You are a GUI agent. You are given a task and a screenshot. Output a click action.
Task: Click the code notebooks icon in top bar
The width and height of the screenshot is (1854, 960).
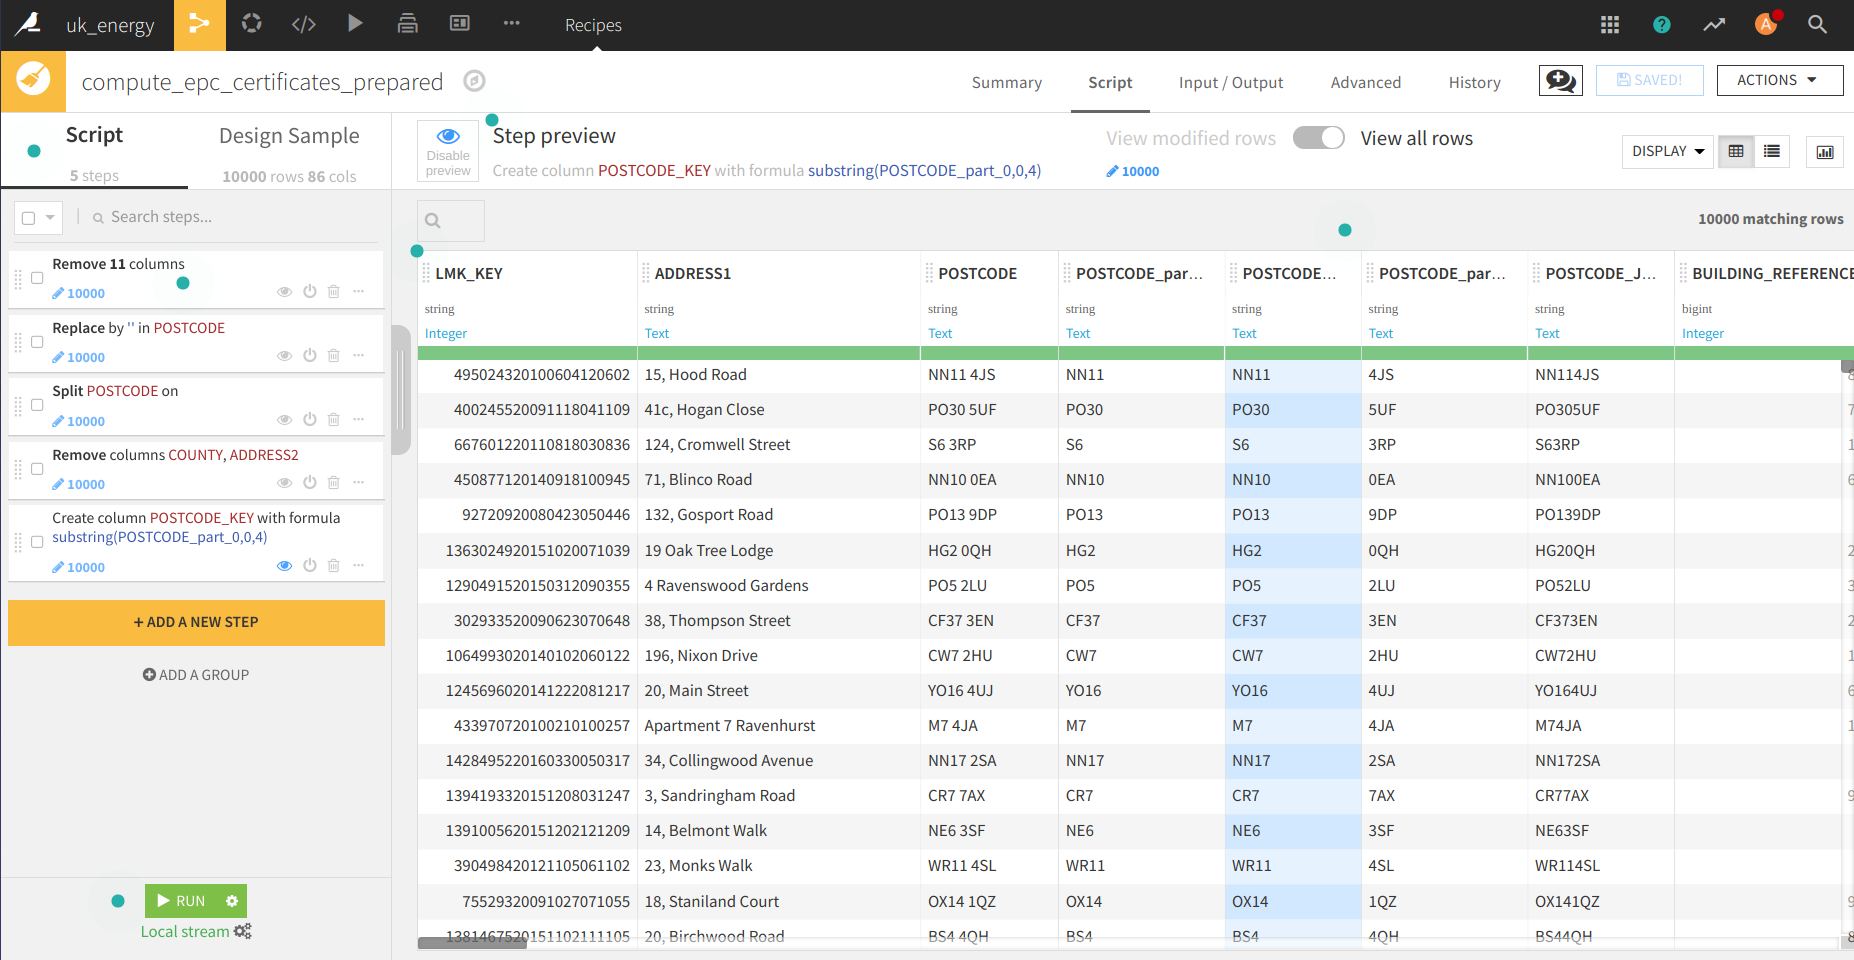(304, 24)
